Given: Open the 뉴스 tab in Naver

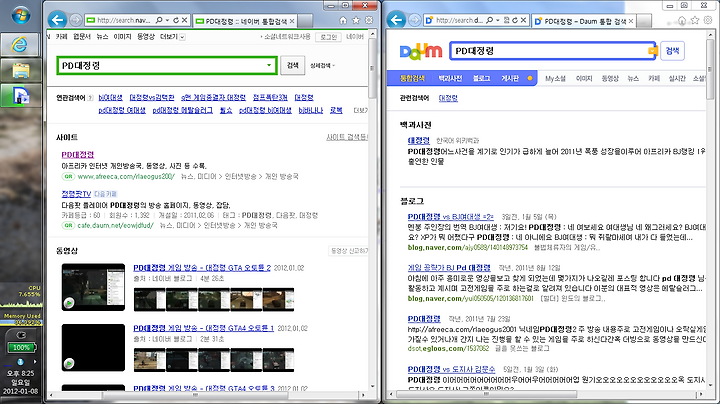Looking at the screenshot, I should point(102,37).
